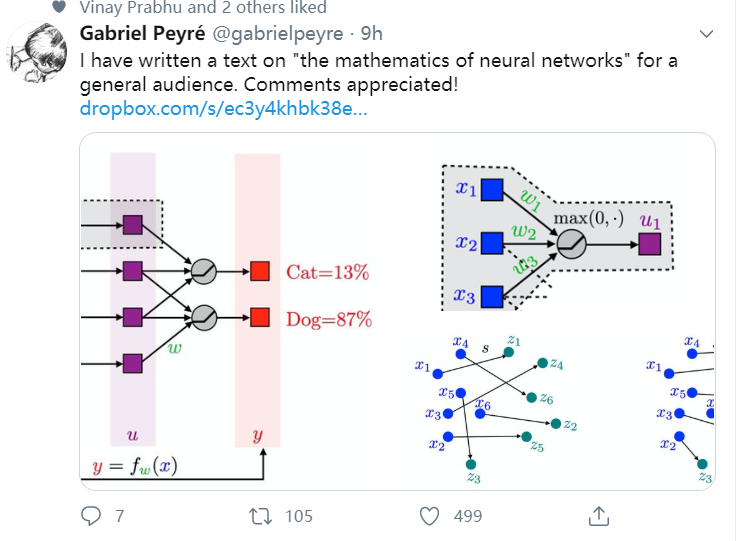
Task: Click the 499 likes count
Action: [x=467, y=516]
